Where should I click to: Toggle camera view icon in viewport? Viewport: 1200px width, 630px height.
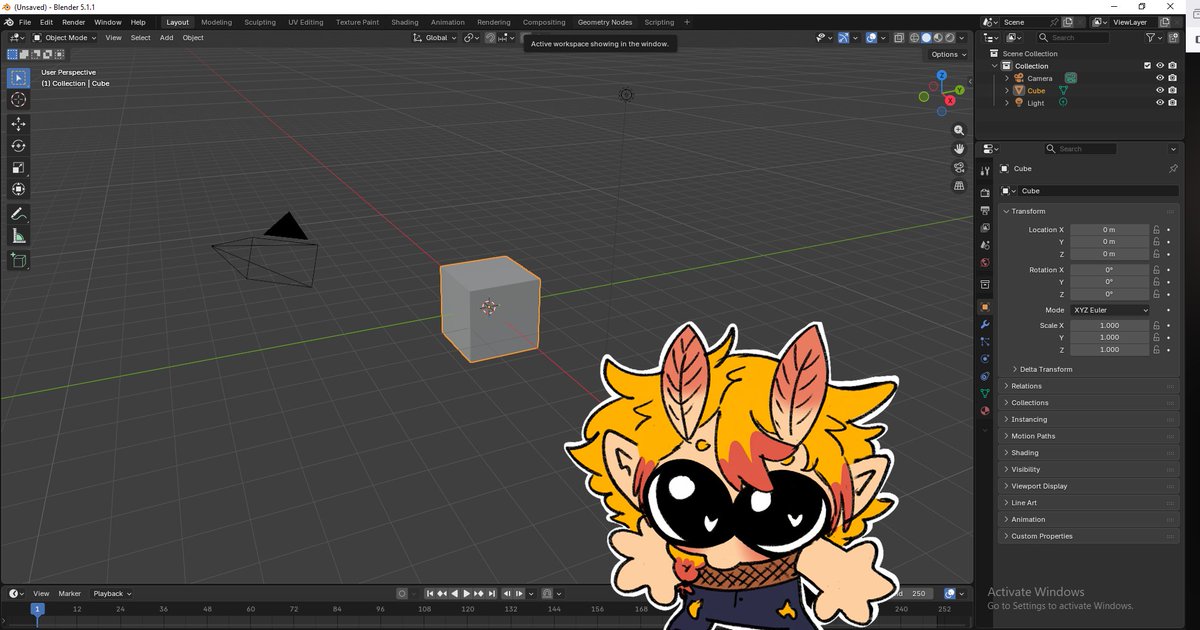point(959,167)
